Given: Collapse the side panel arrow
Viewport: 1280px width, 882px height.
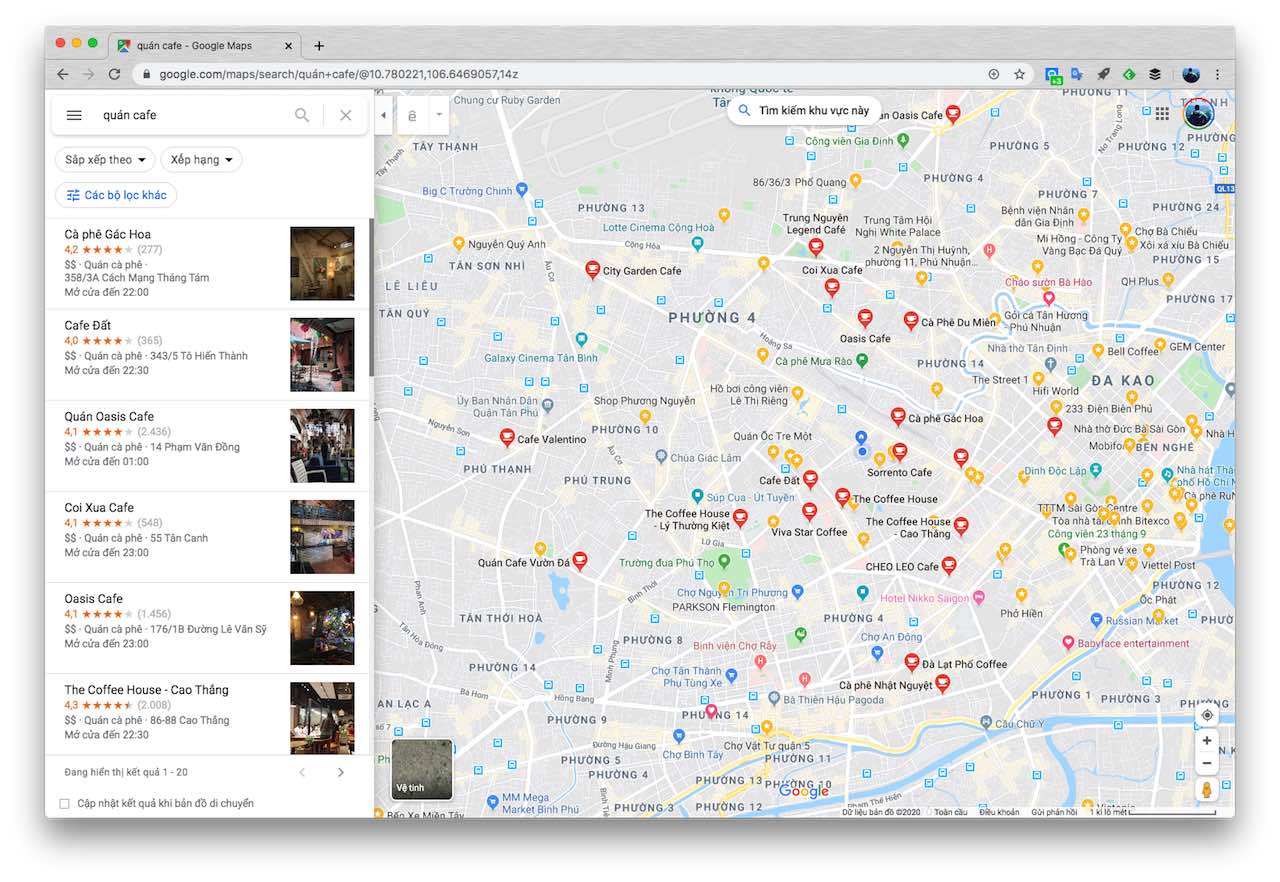Looking at the screenshot, I should point(384,115).
